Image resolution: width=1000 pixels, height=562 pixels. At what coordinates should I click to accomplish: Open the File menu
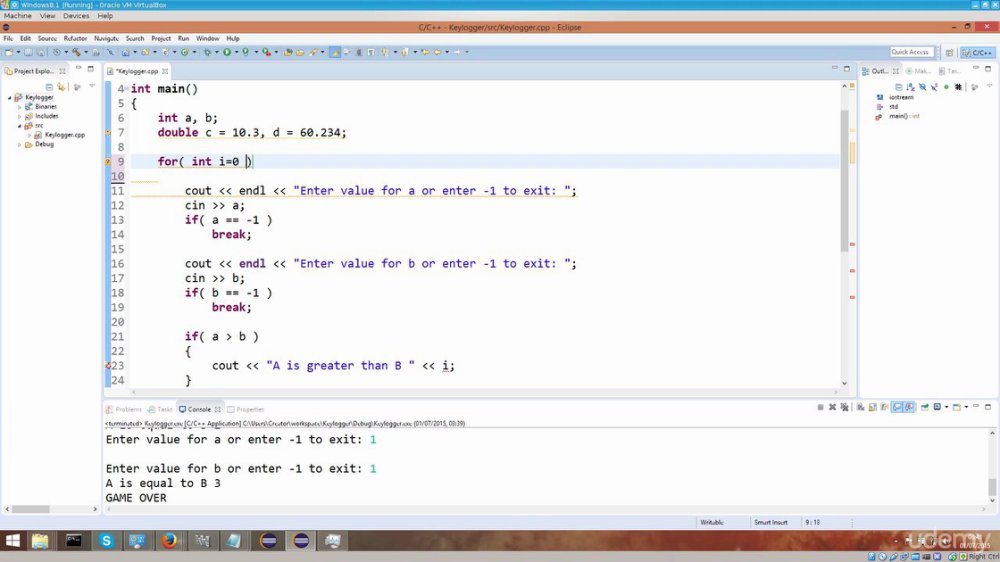pos(8,38)
